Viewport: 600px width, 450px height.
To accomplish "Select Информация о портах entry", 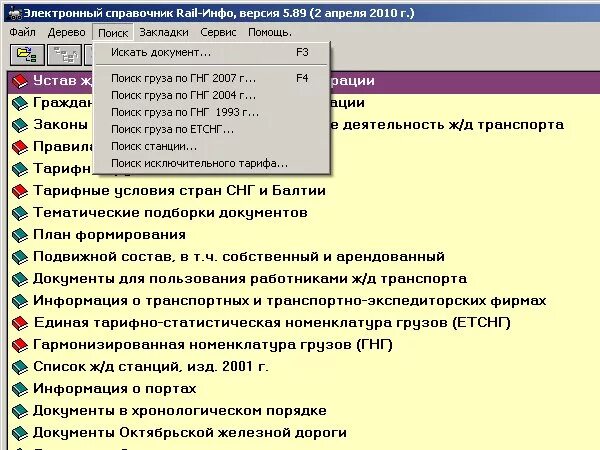I will (114, 389).
